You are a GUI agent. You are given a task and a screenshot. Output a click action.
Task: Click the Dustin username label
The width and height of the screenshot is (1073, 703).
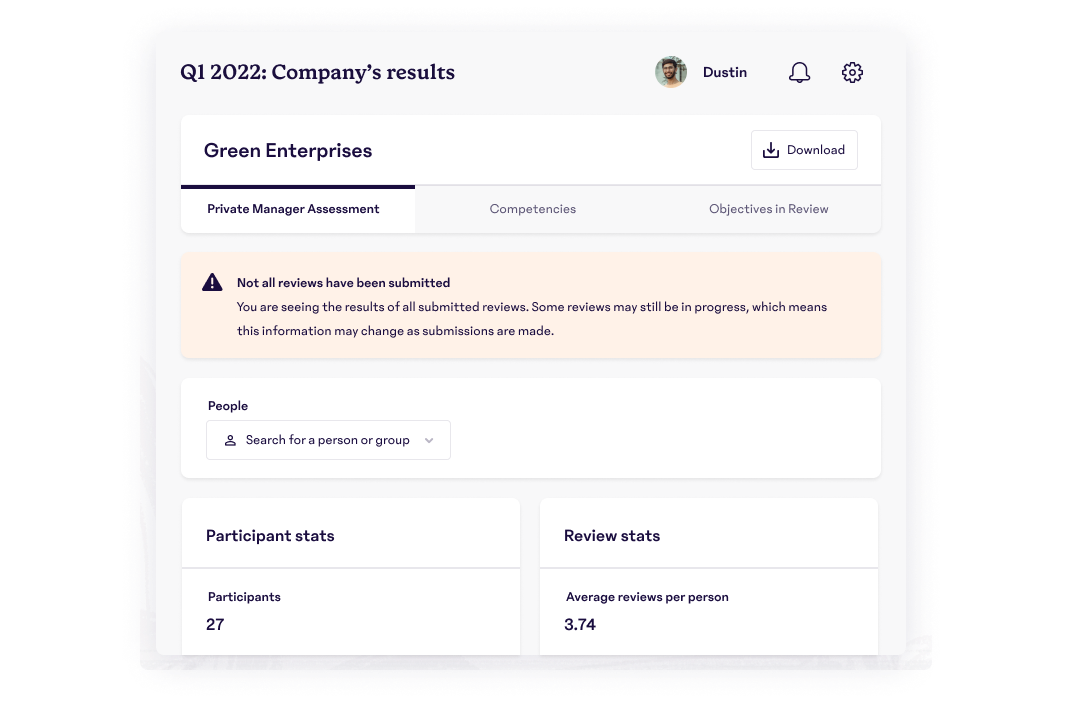[724, 72]
